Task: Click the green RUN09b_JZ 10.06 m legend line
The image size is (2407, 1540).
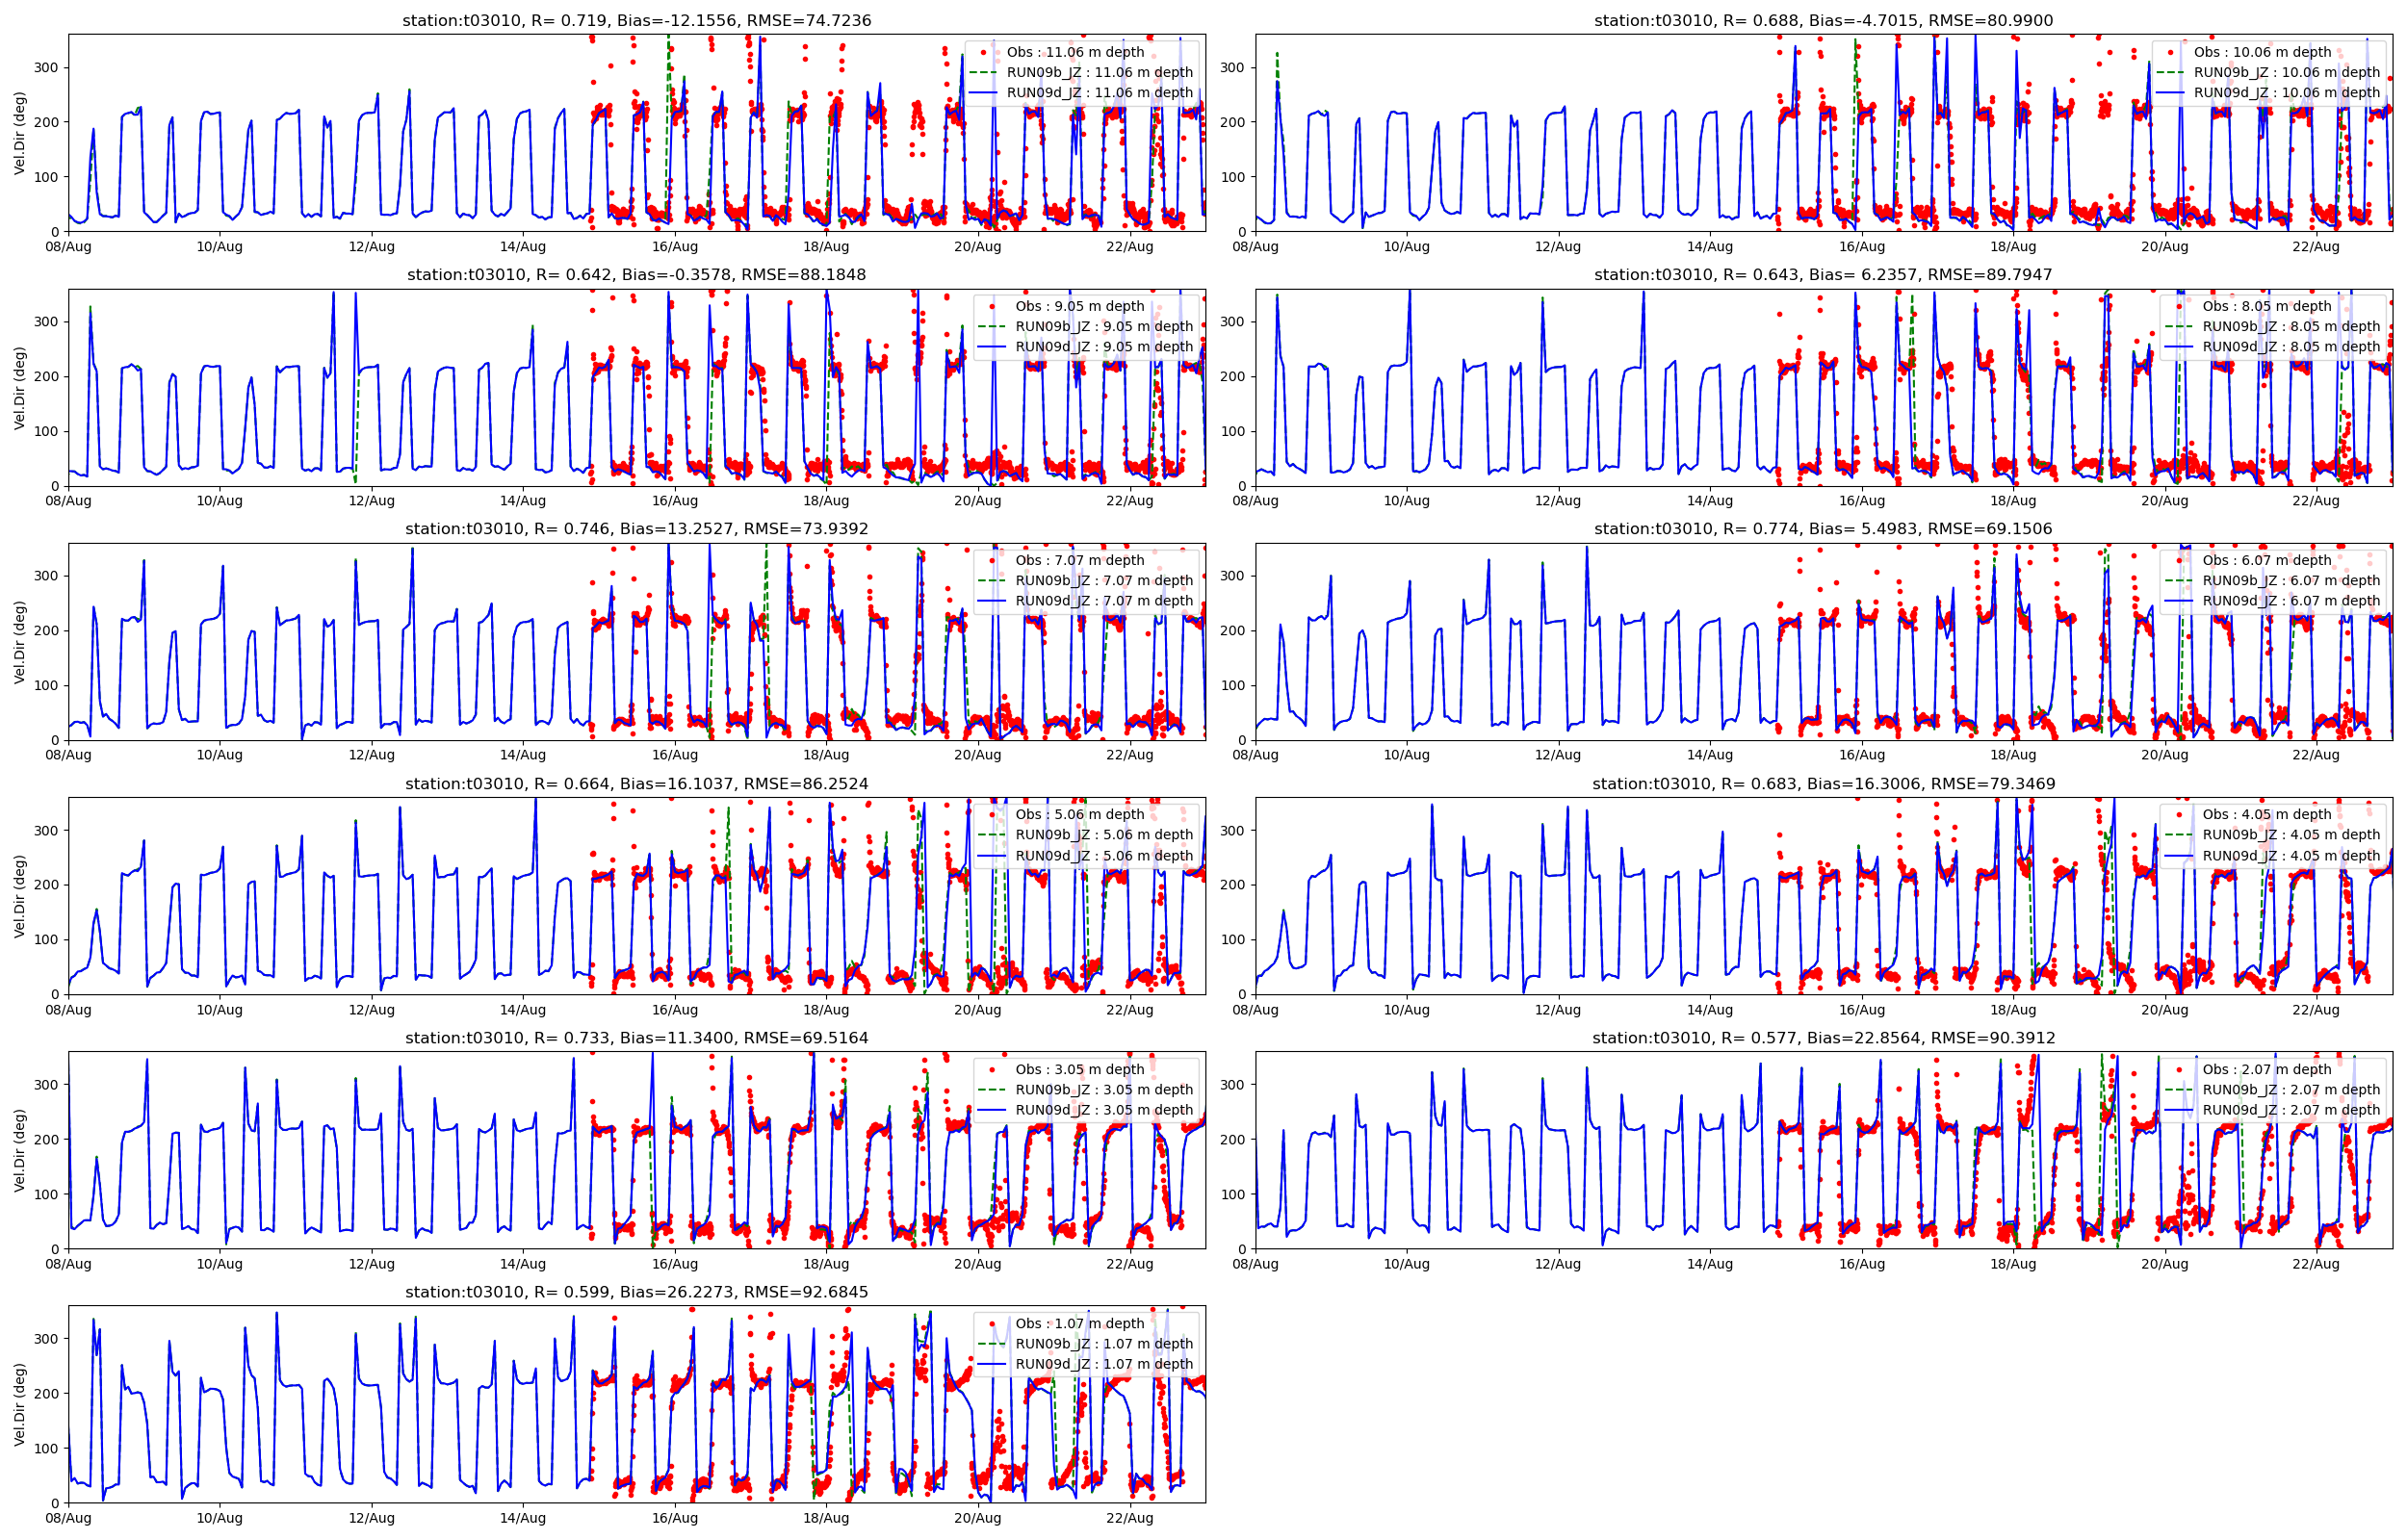Action: (x=2170, y=72)
